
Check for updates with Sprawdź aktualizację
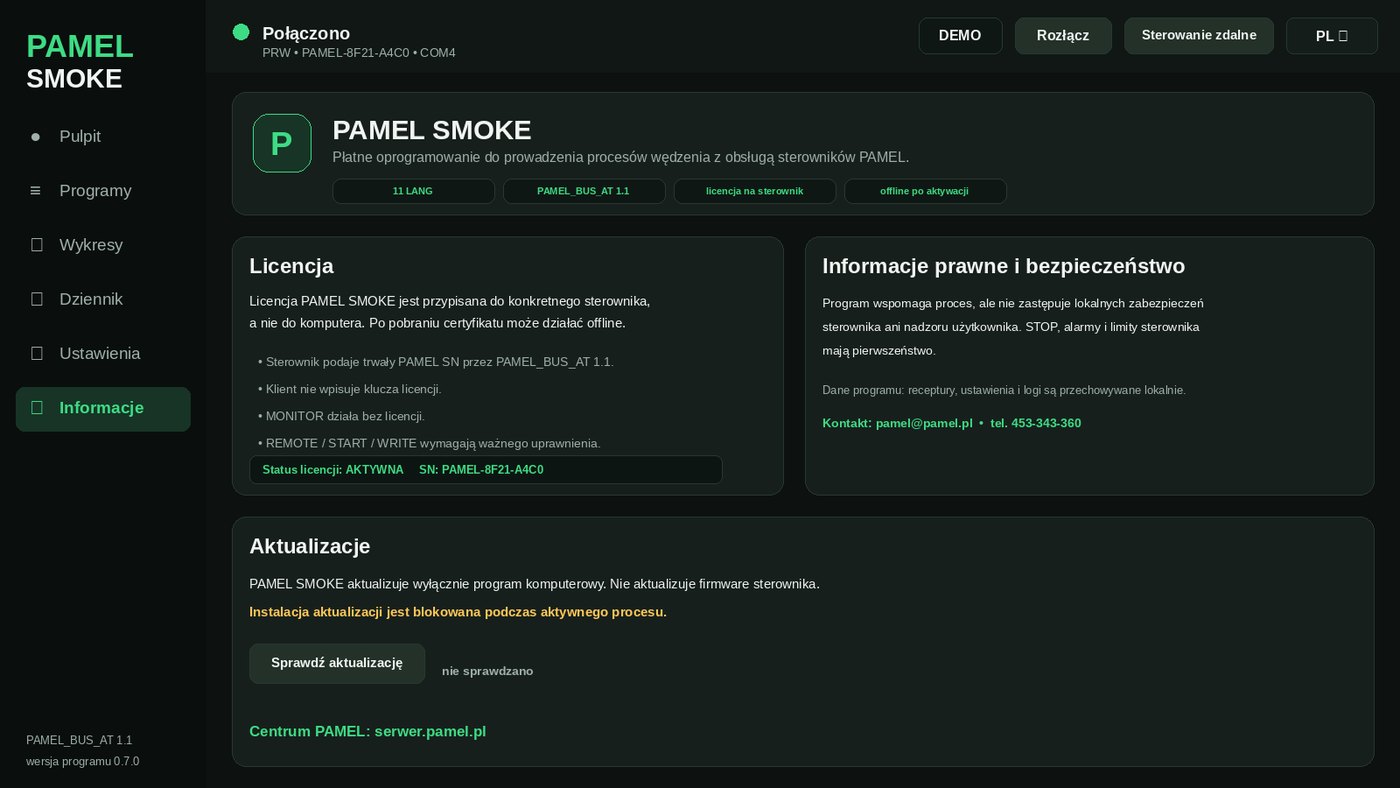coord(337,663)
